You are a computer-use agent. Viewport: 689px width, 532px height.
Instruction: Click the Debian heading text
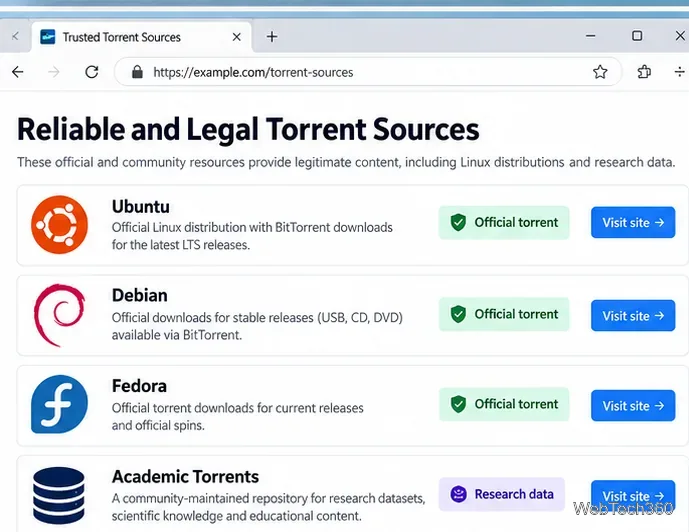[140, 295]
